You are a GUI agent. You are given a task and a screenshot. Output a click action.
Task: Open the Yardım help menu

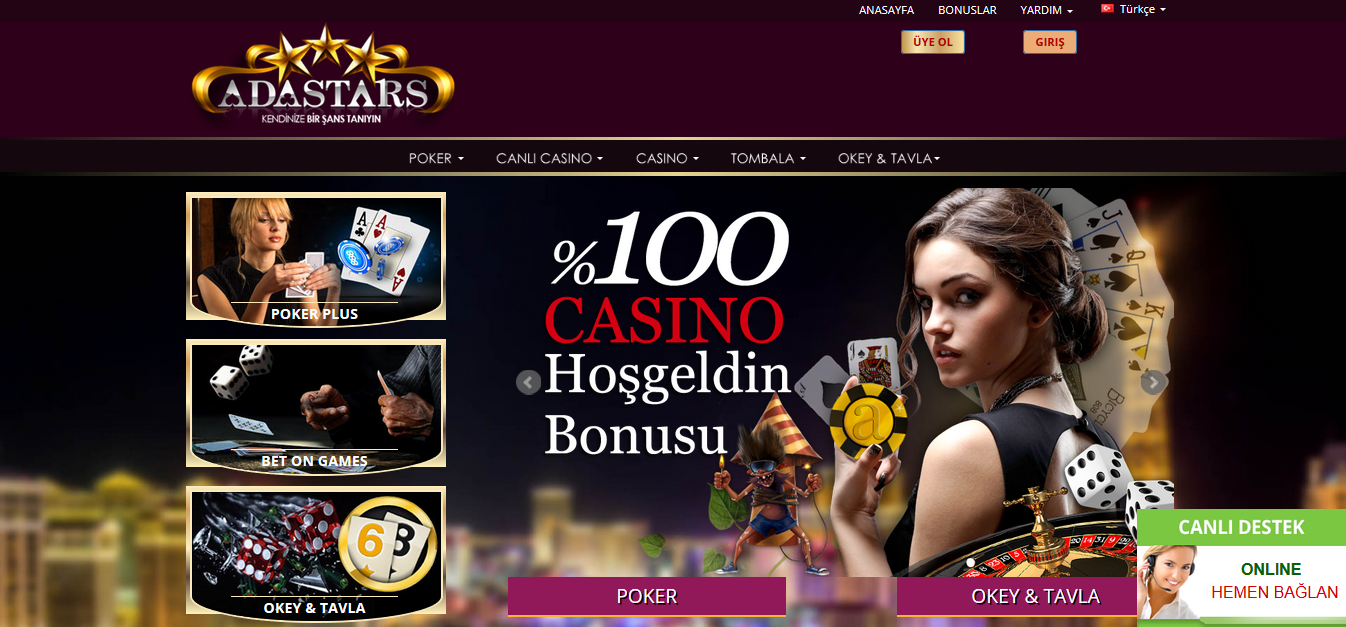[1046, 10]
